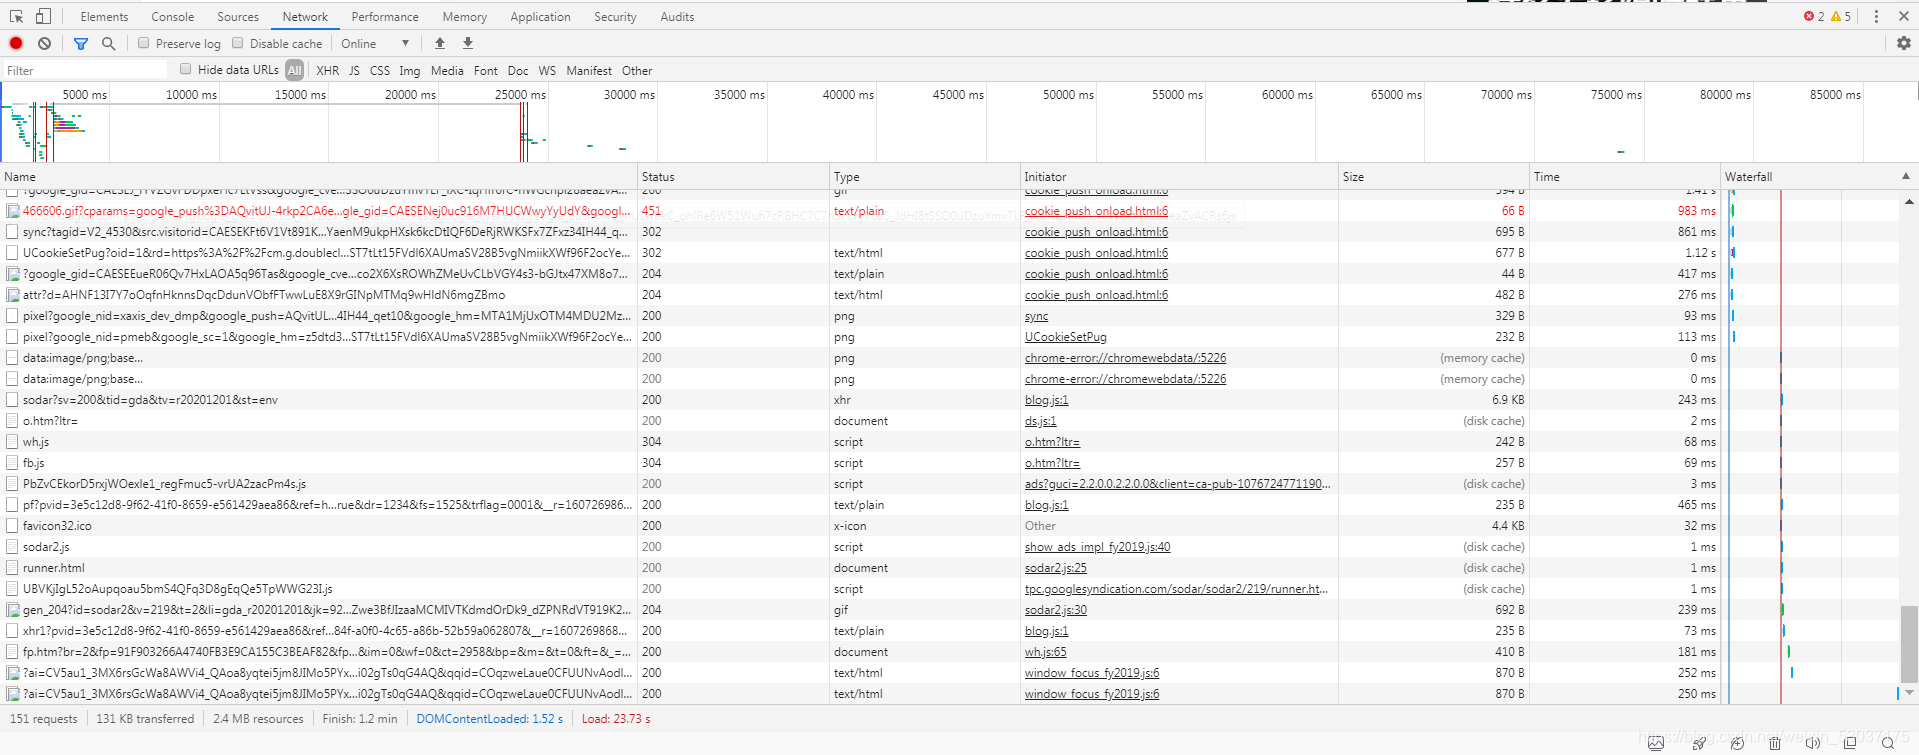The height and width of the screenshot is (755, 1919).
Task: Stop recording network log red button
Action: click(x=16, y=43)
